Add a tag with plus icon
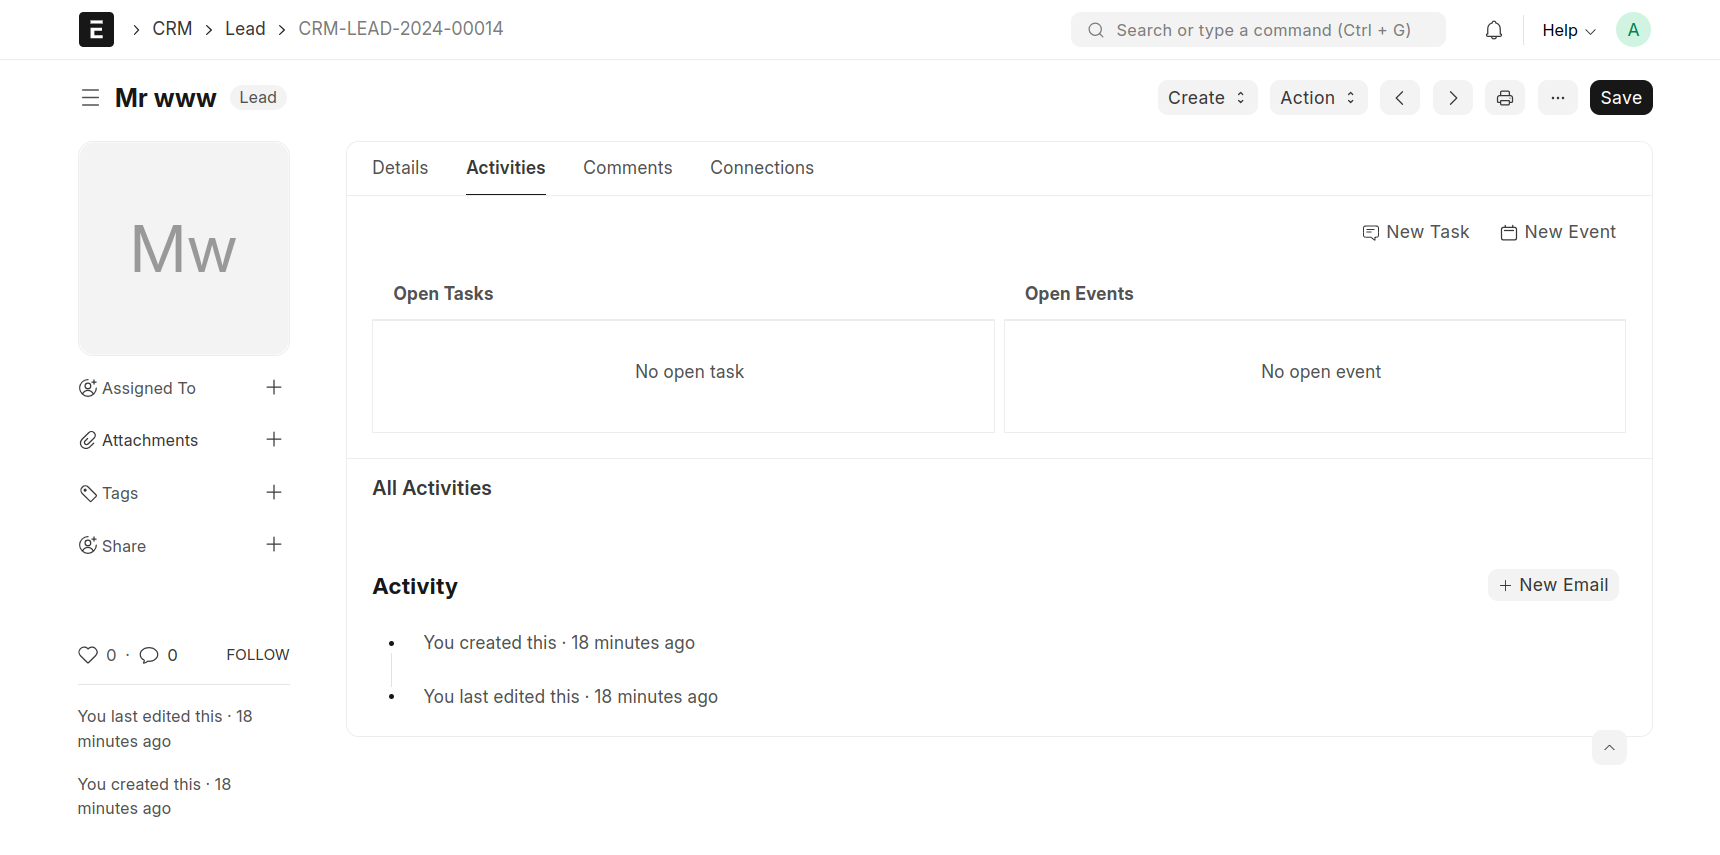Viewport: 1720px width, 855px height. click(274, 493)
